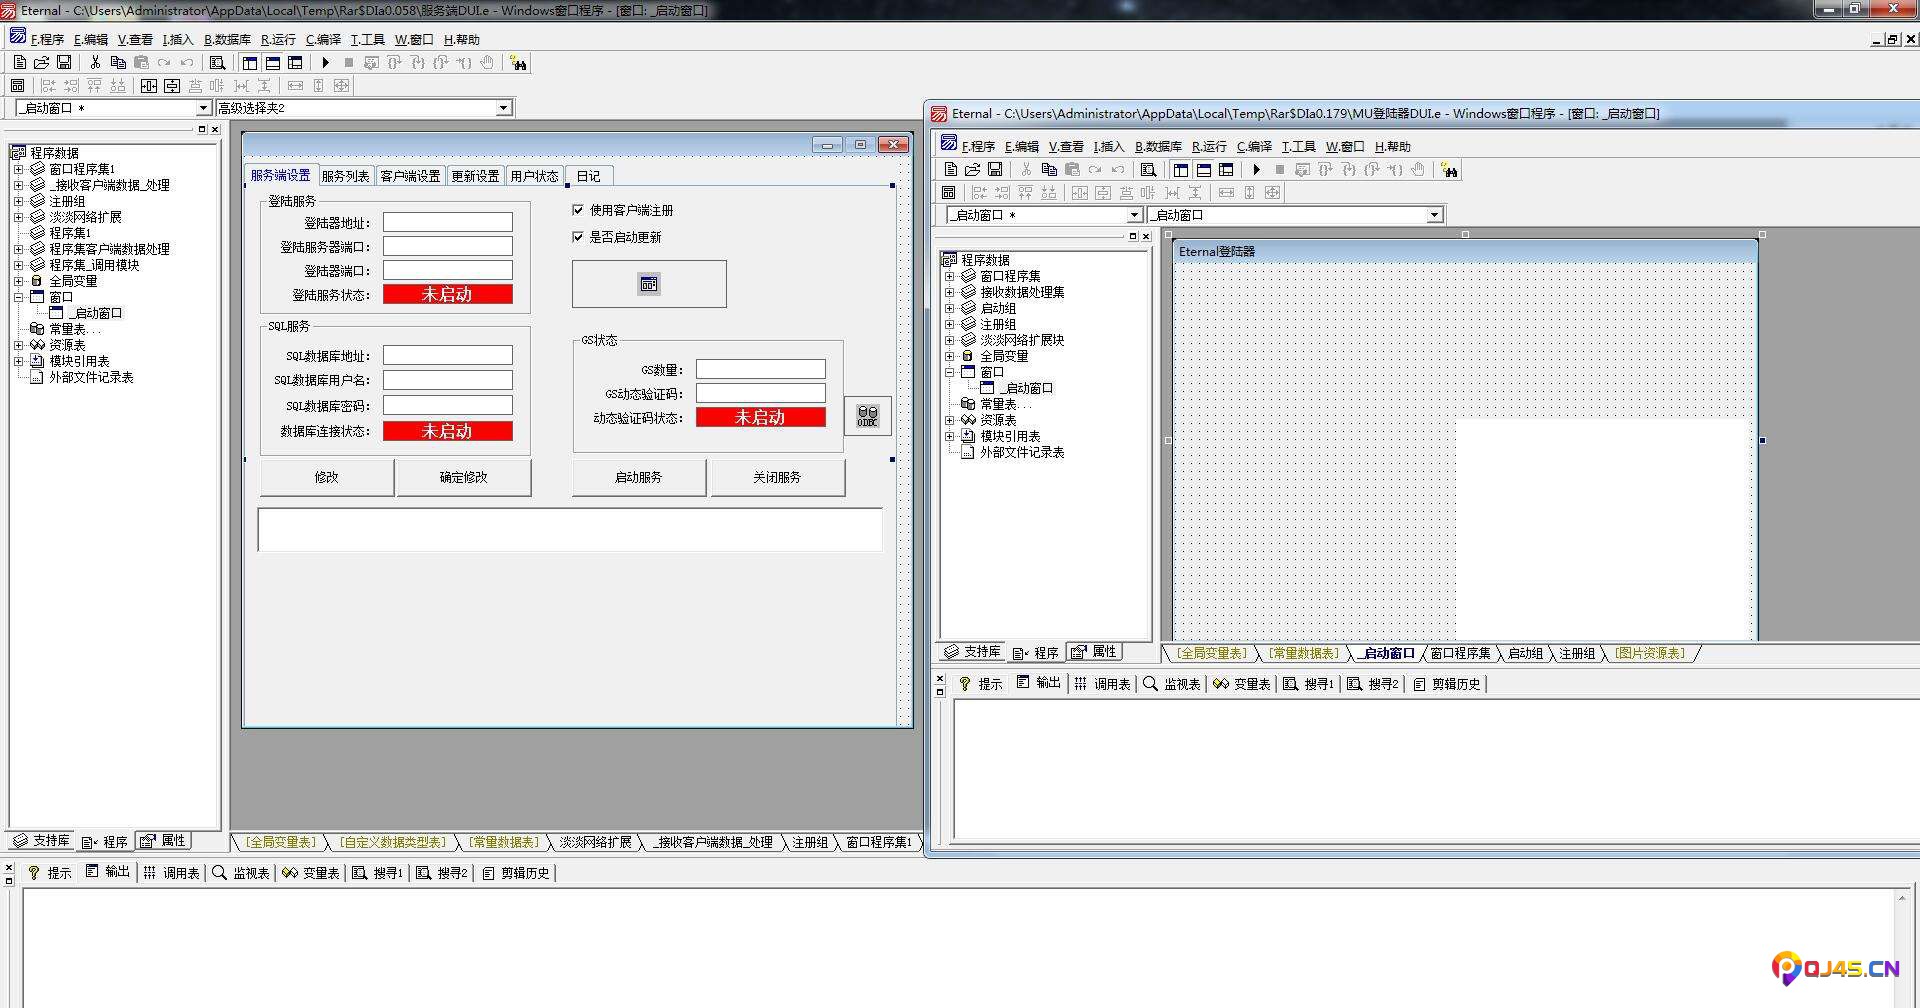The image size is (1920, 1008).
Task: Open 支持库 tab in MU登陆器 window
Action: 973,652
